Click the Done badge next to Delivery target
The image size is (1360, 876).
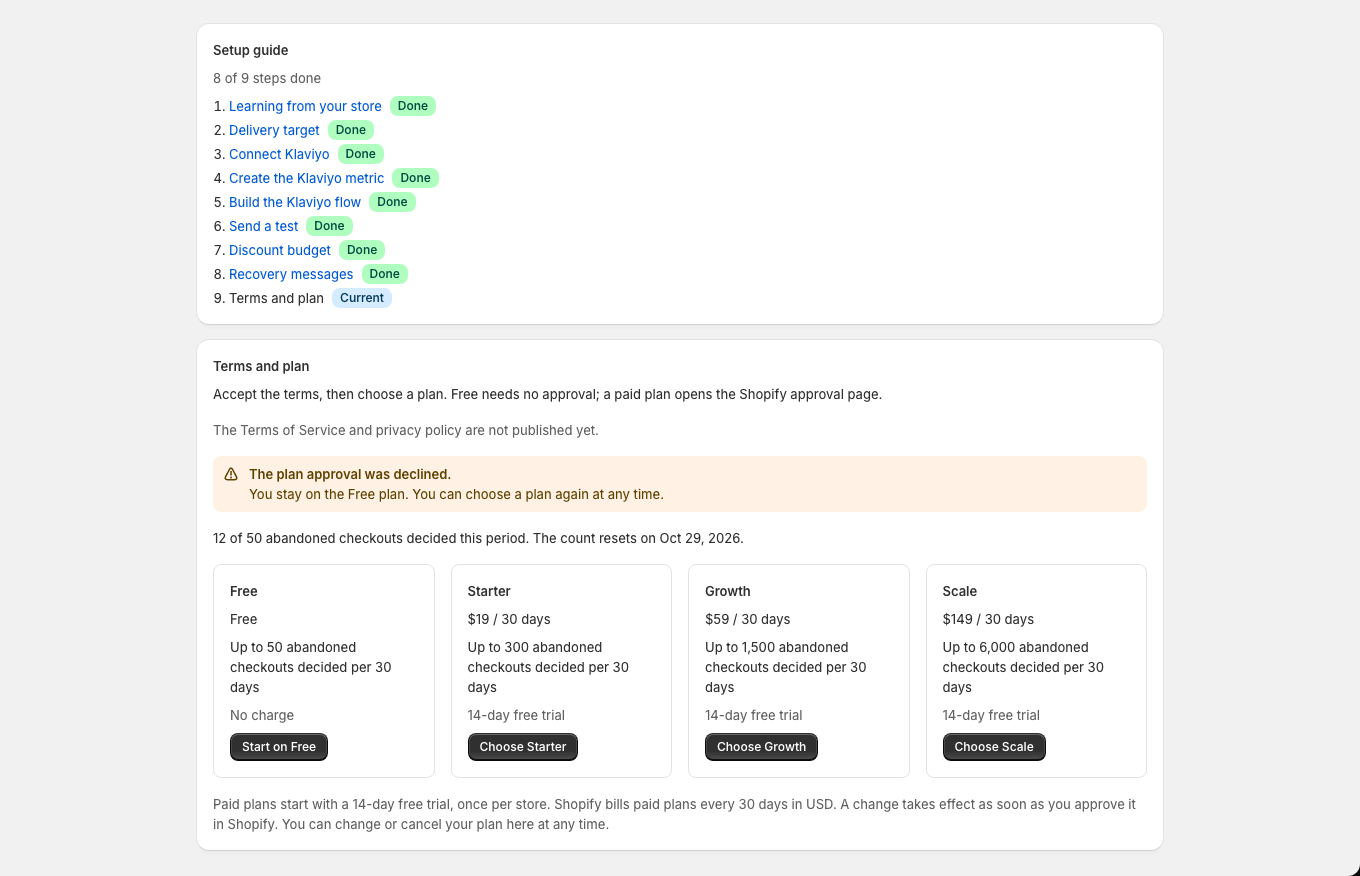tap(351, 130)
